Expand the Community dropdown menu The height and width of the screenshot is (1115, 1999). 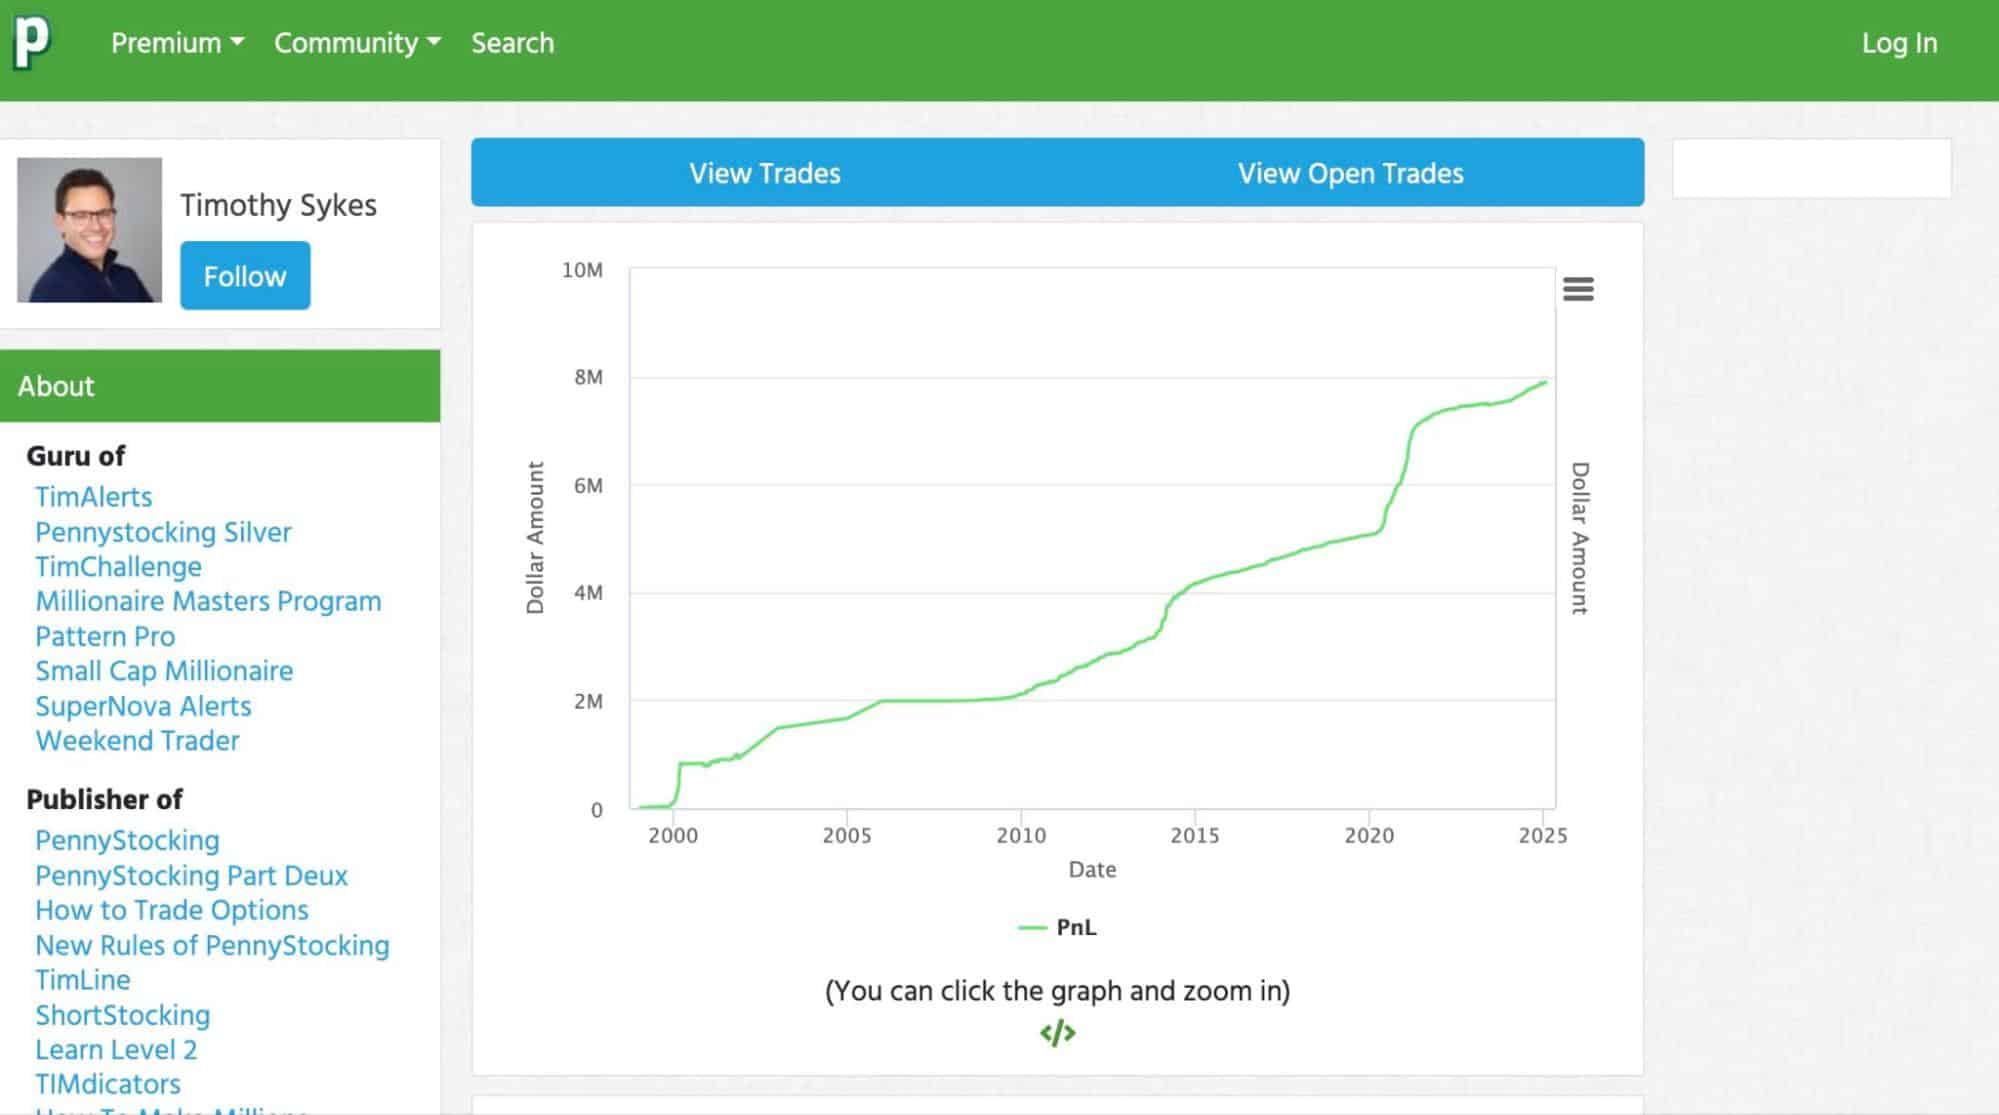(x=357, y=43)
